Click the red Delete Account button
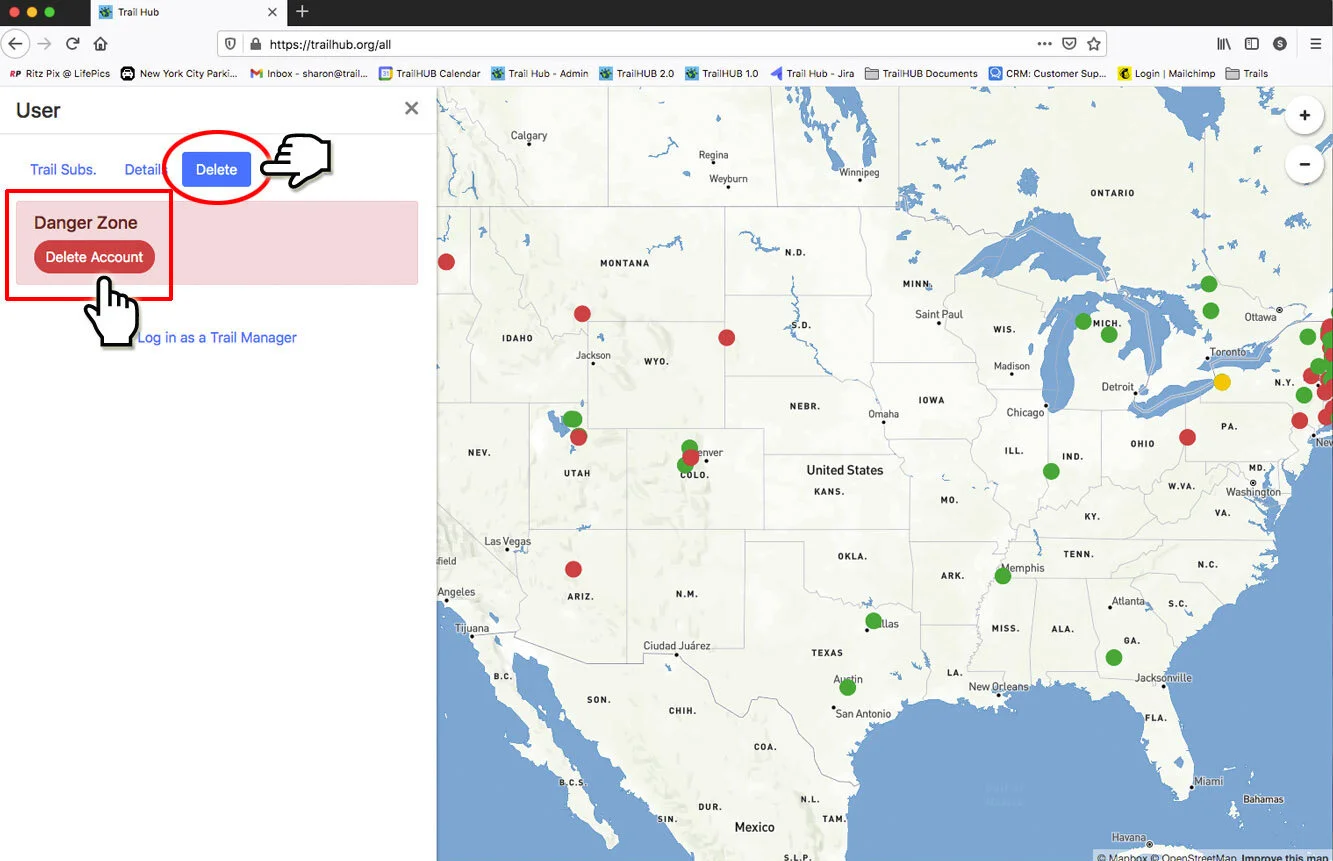 [x=95, y=257]
